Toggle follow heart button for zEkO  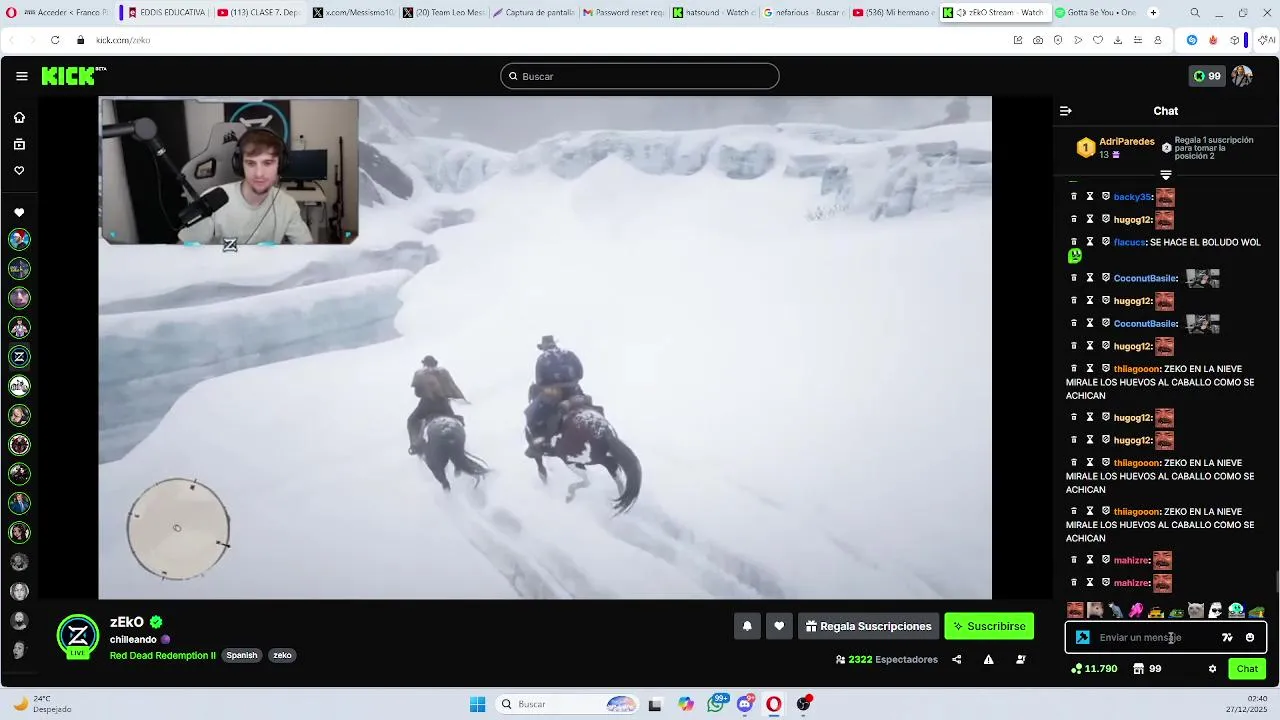tap(779, 626)
